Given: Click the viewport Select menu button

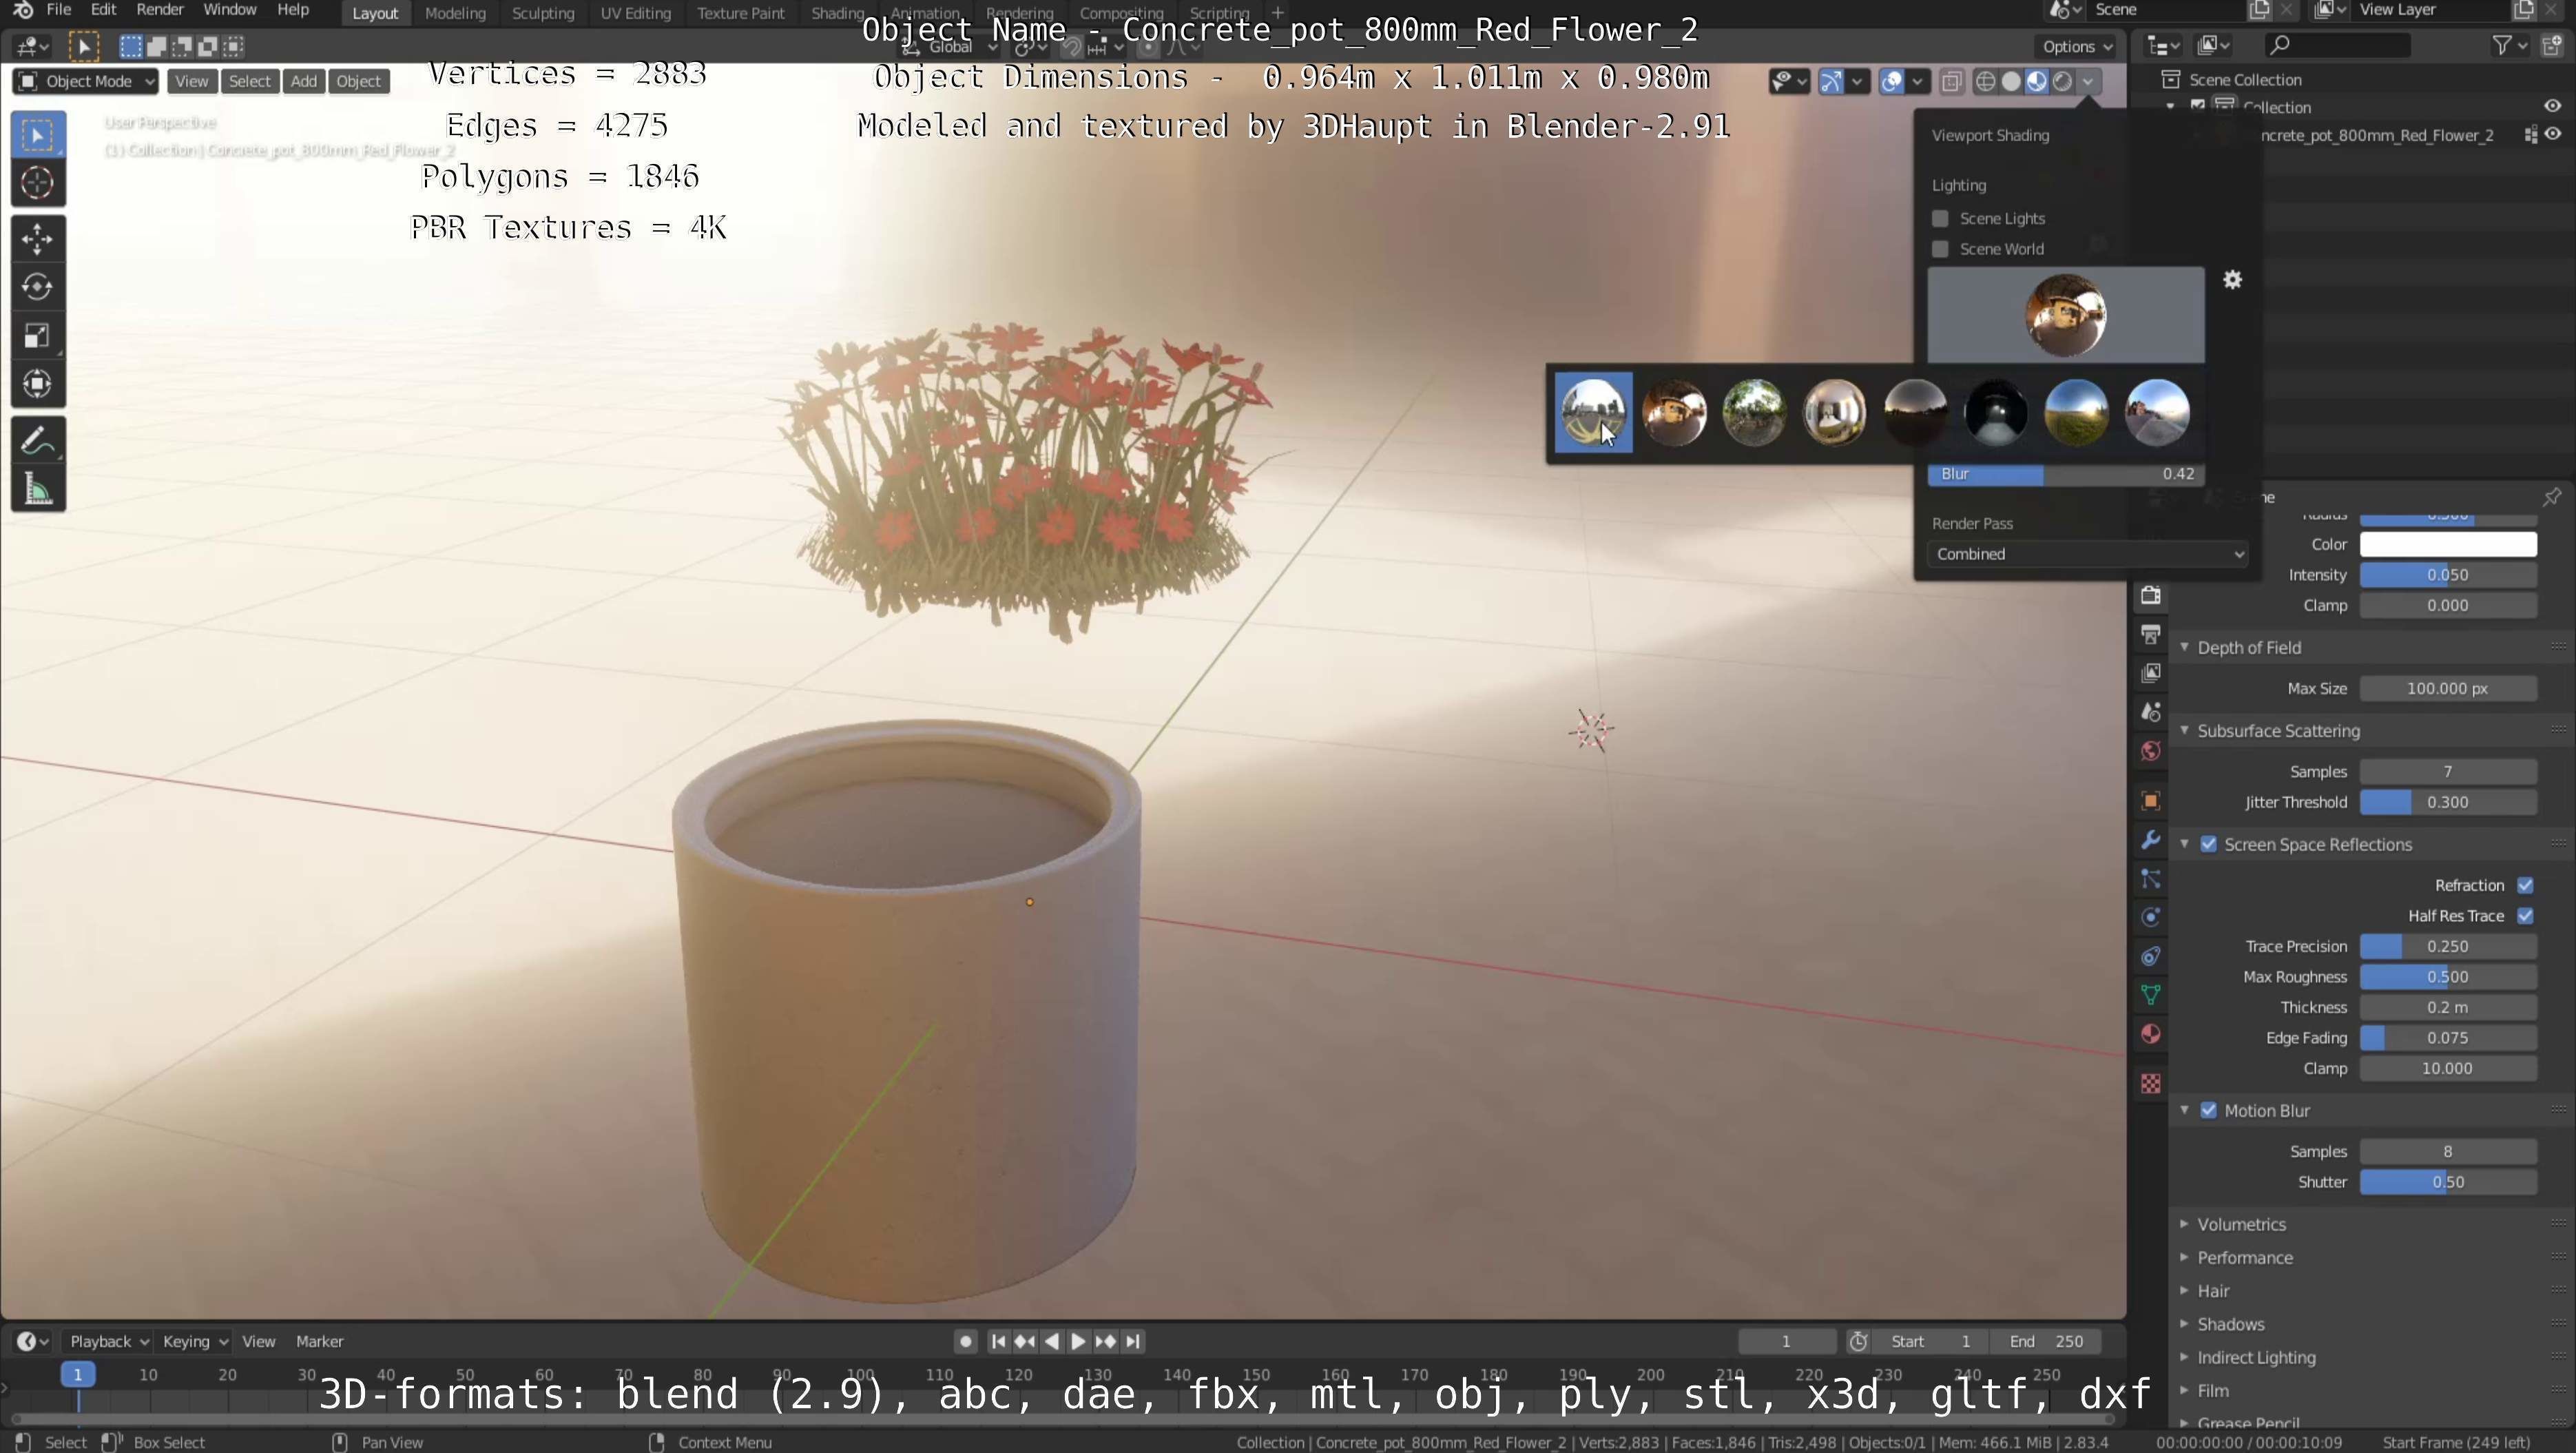Looking at the screenshot, I should tap(249, 82).
